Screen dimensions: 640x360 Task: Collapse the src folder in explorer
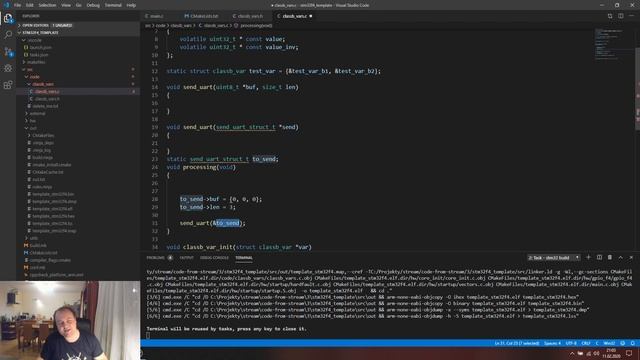[78, 69]
